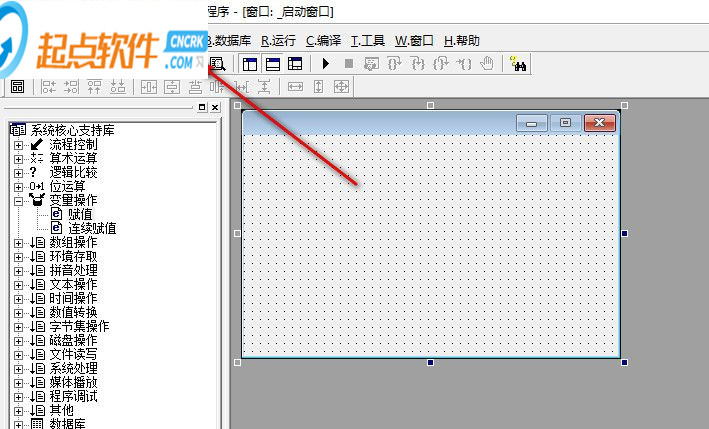The width and height of the screenshot is (709, 429).
Task: Click the form's bottom-center resize handle
Action: pyautogui.click(x=430, y=363)
